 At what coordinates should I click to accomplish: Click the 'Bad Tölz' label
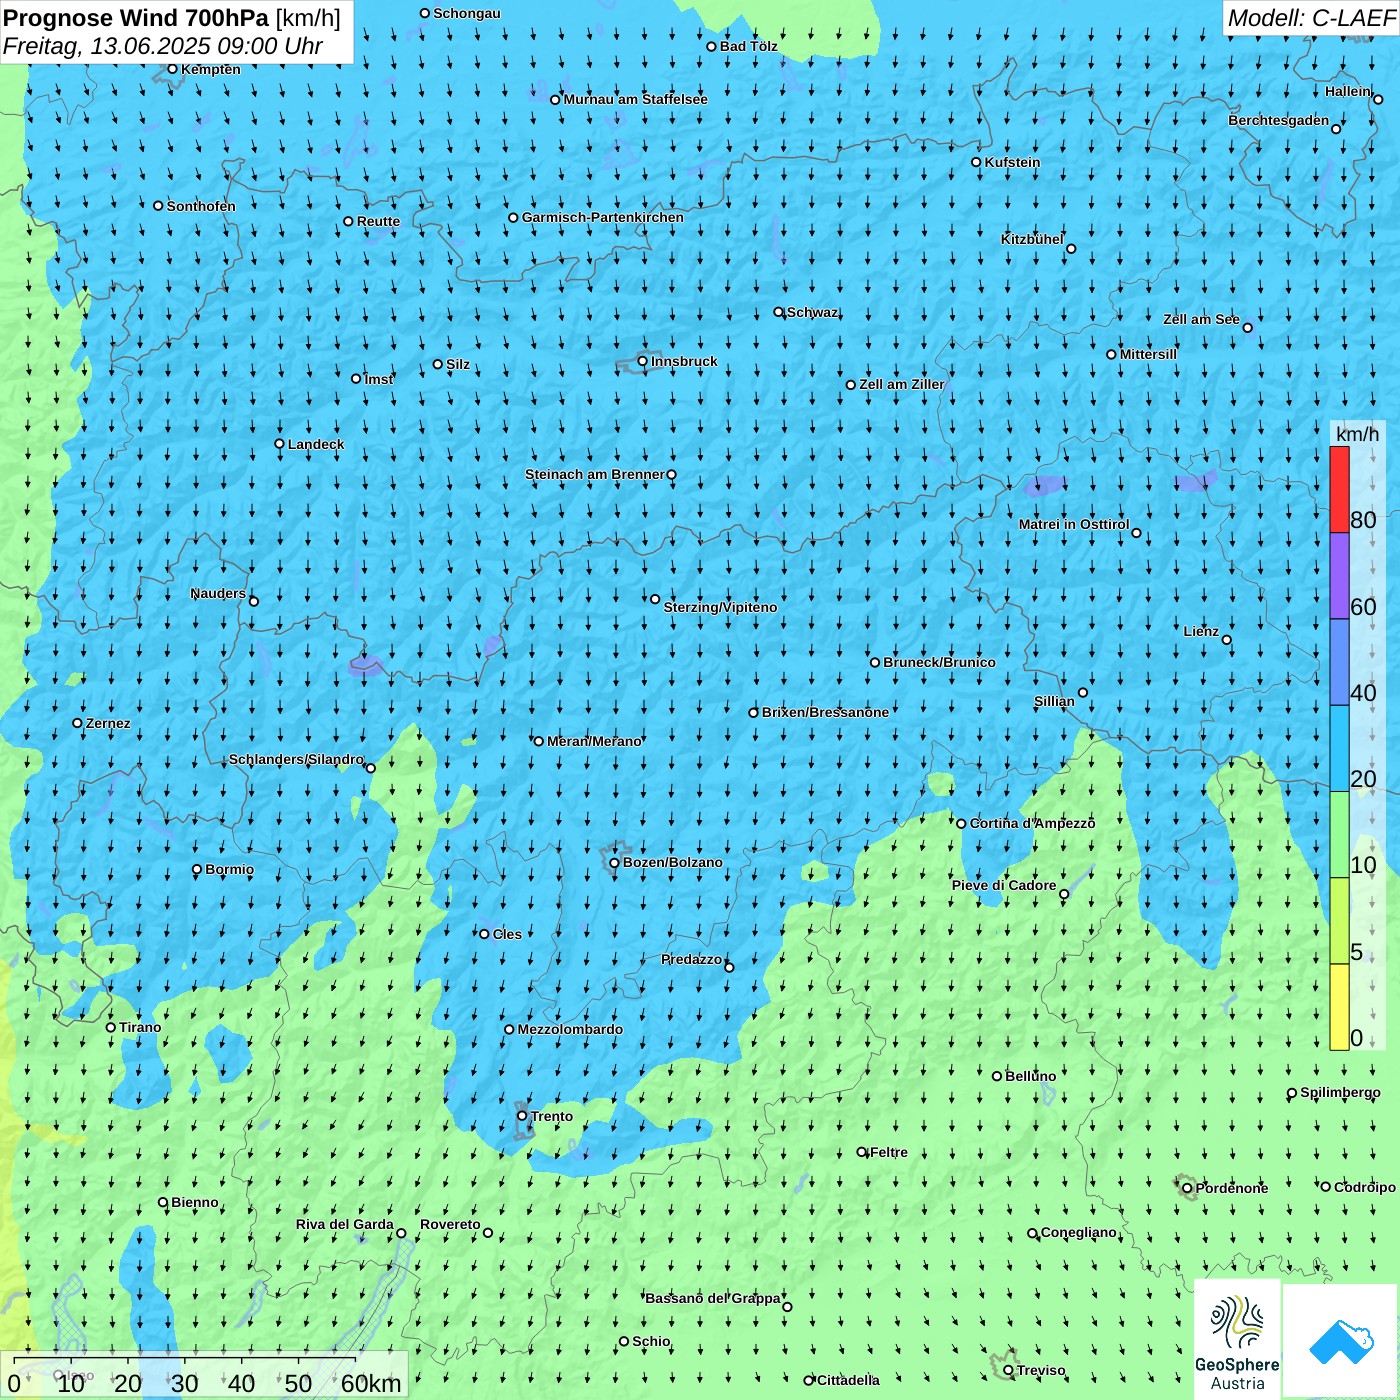749,46
